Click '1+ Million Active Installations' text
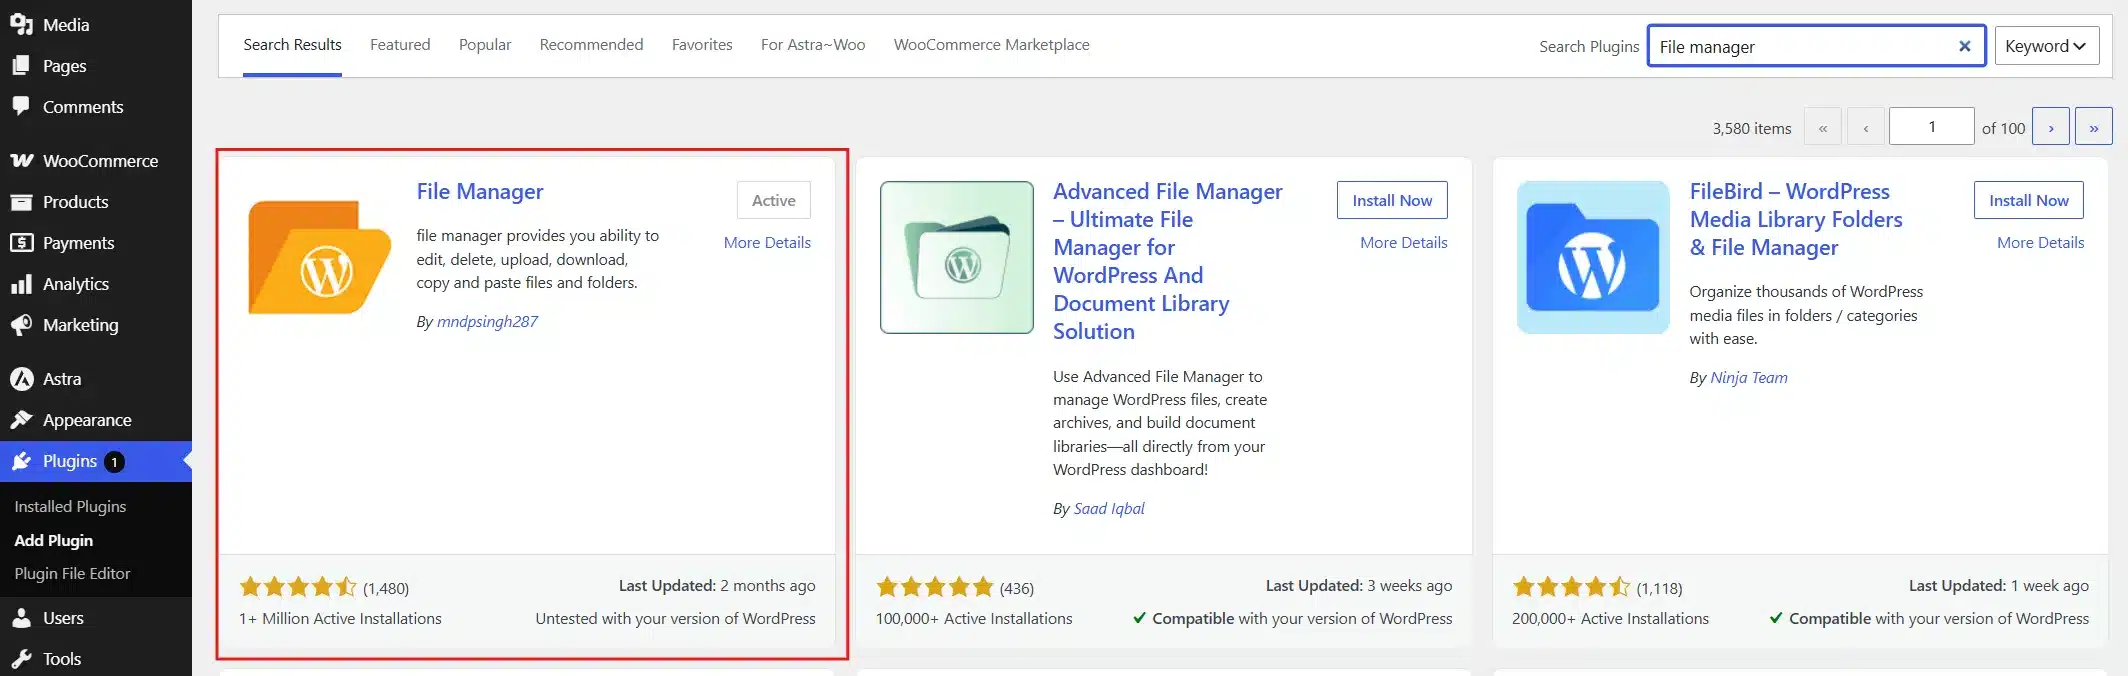This screenshot has width=2128, height=676. (x=340, y=618)
